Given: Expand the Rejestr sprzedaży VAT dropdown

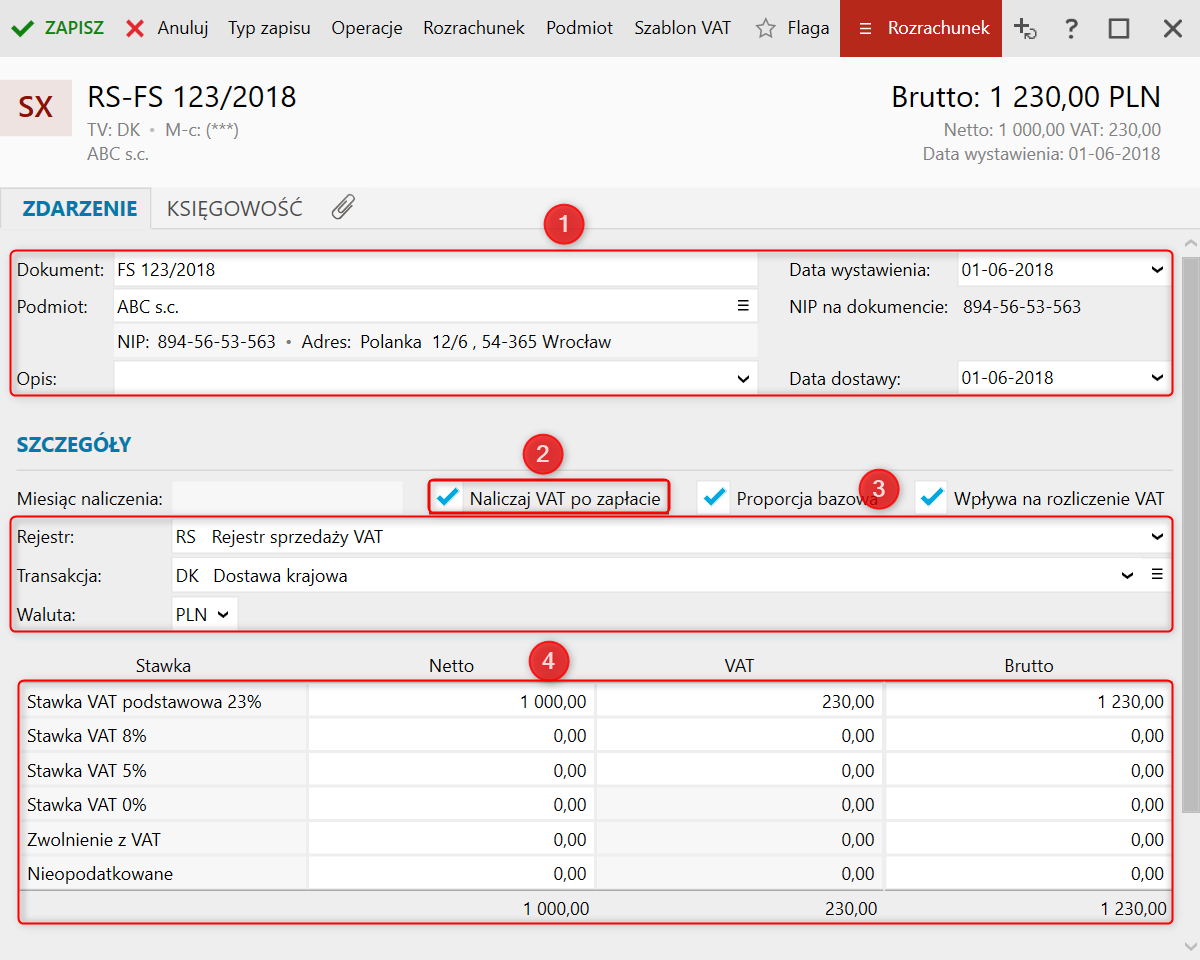Looking at the screenshot, I should [x=1157, y=537].
